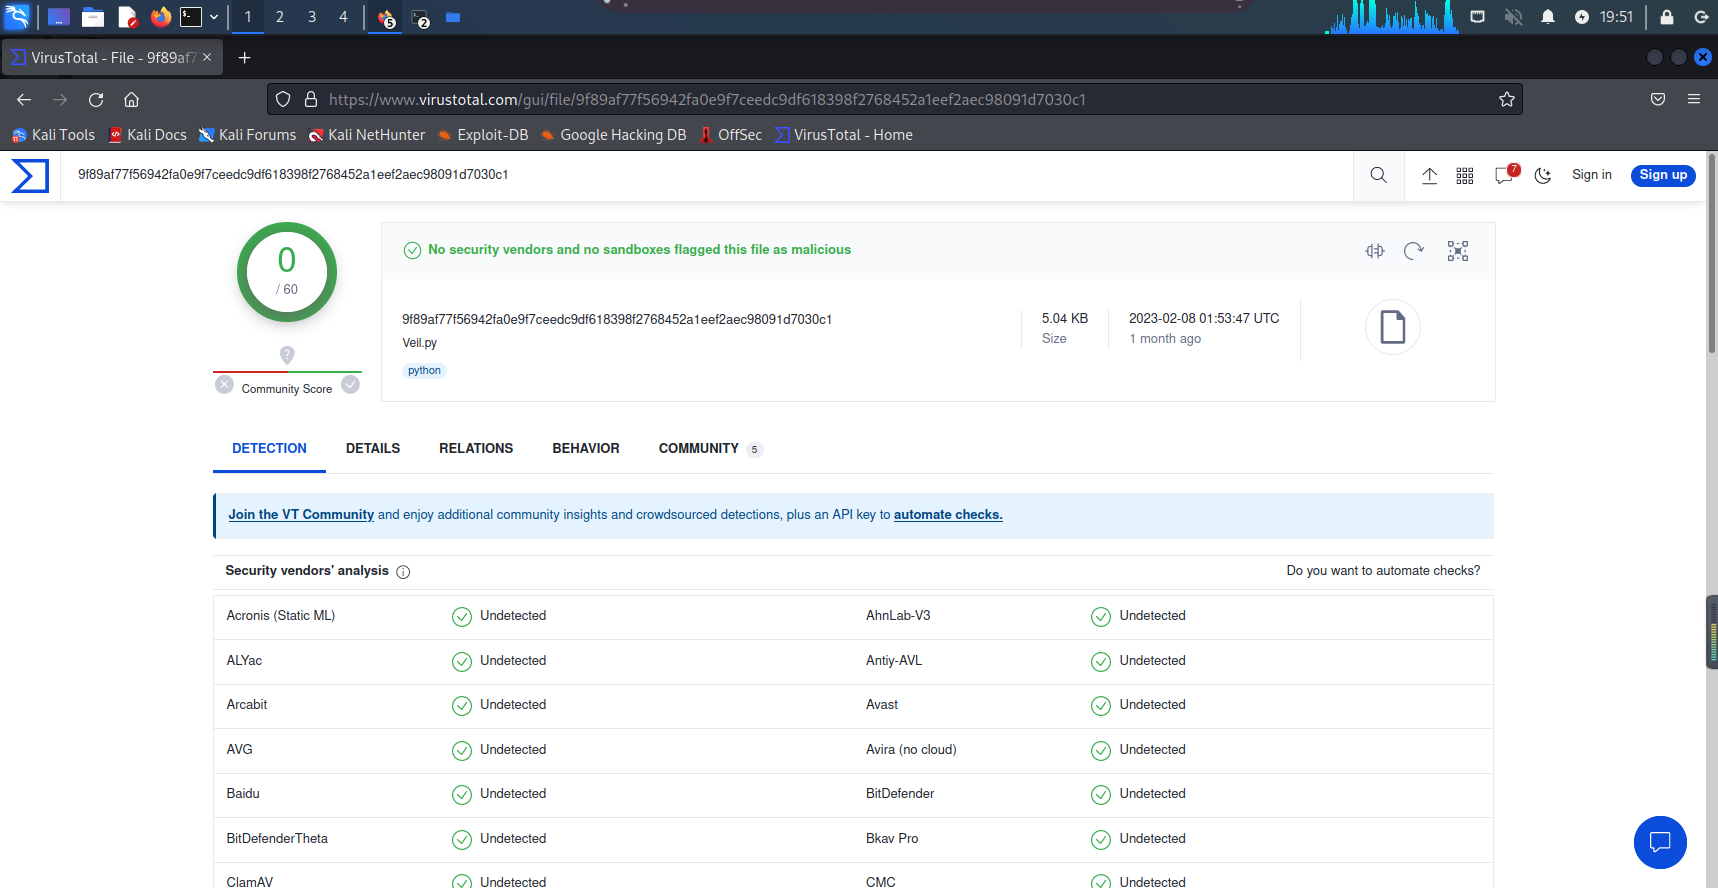
Task: Open the VirusTotal - Home bookmark
Action: pos(843,135)
